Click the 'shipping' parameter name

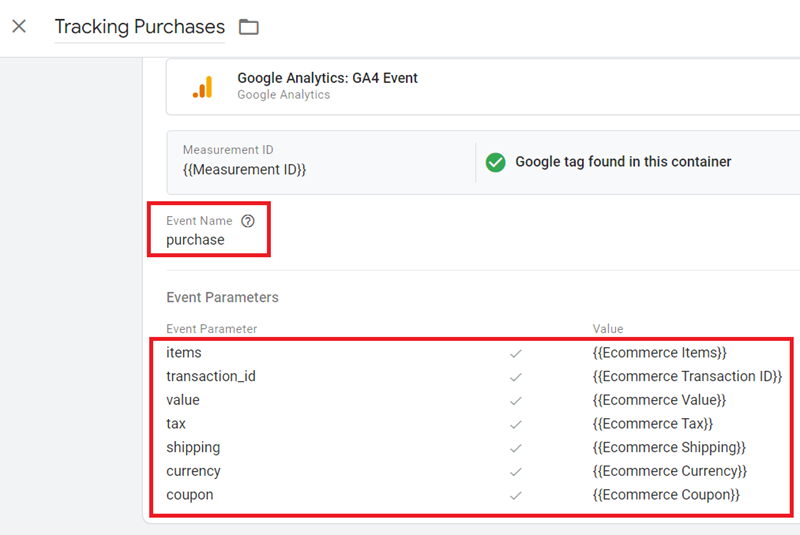point(193,448)
